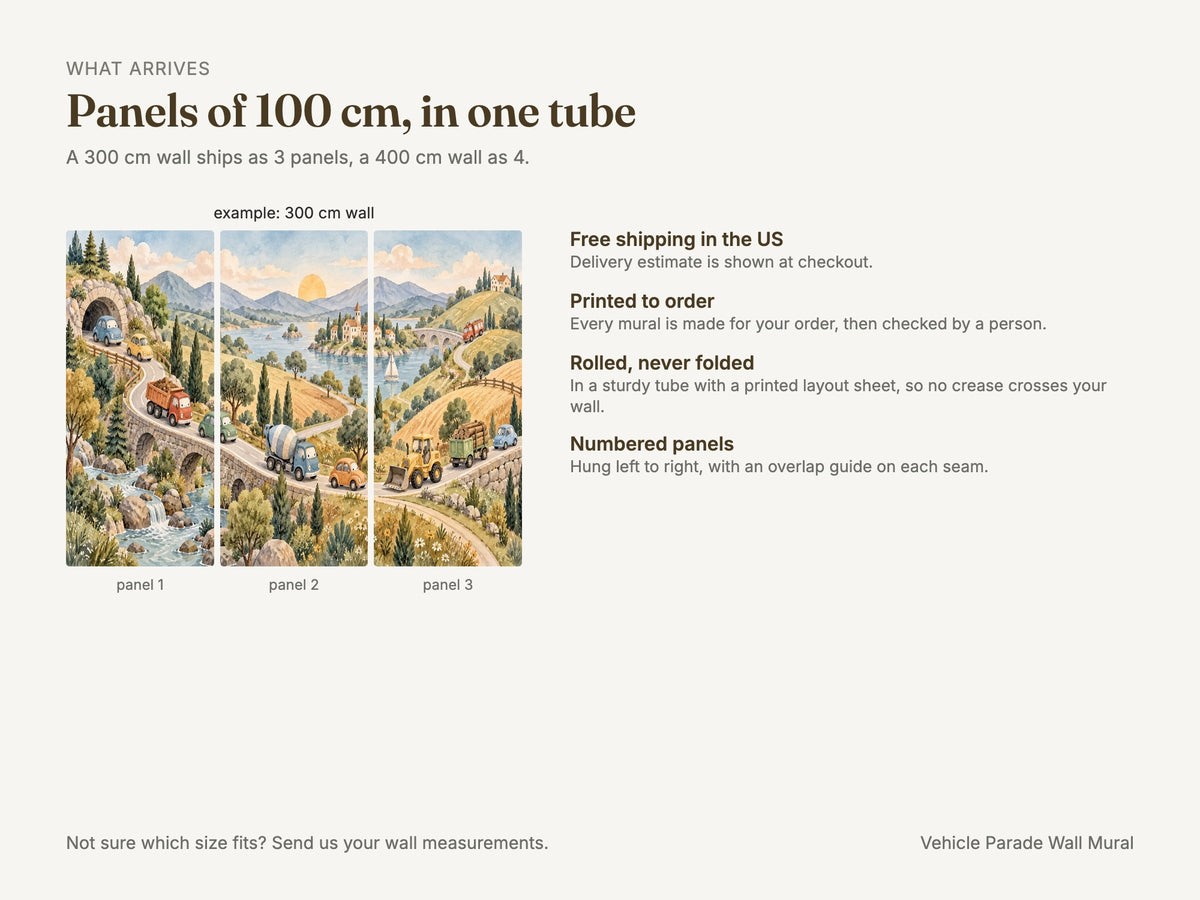Click the overlap guide on each seam text
The image size is (1200, 900).
779,466
